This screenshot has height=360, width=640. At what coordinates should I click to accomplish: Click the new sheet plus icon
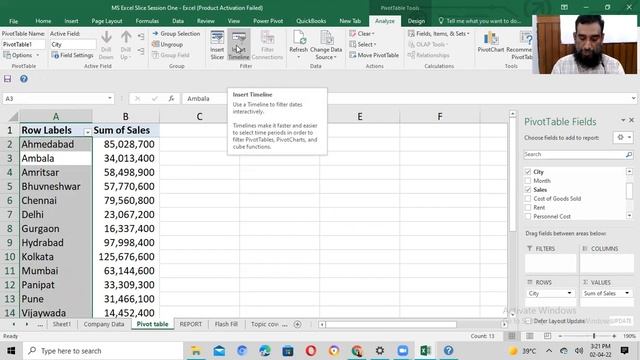(298, 324)
